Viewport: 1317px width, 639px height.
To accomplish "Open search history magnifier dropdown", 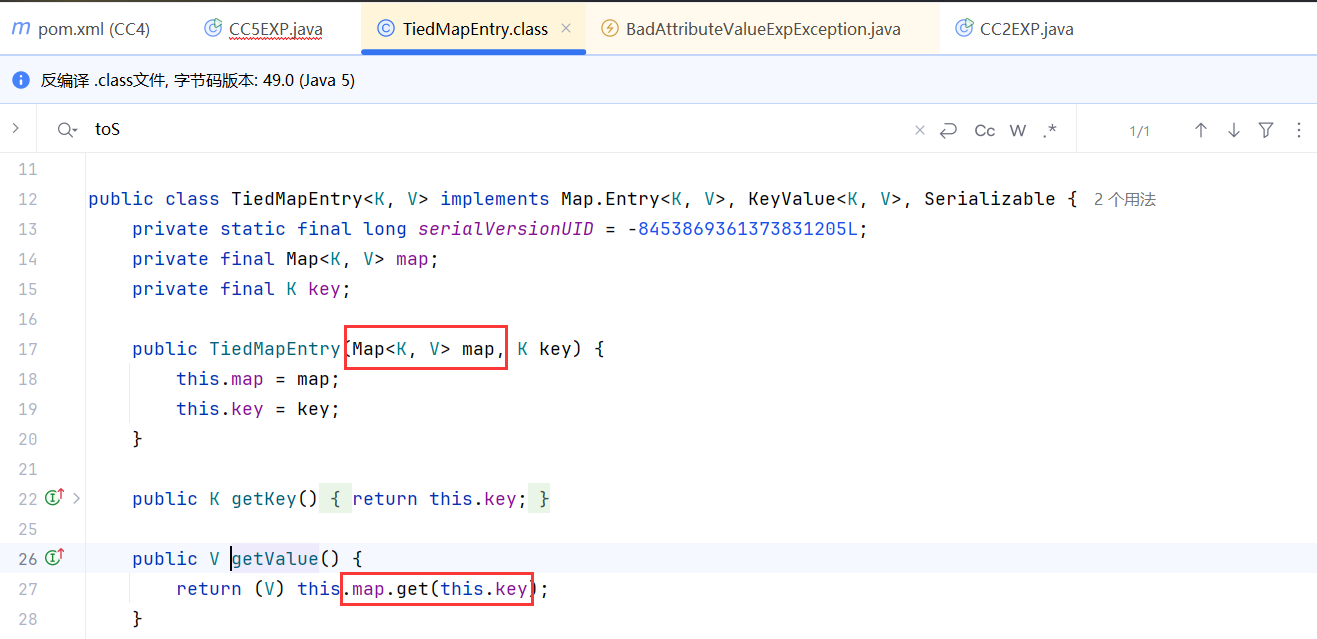I will [67, 130].
